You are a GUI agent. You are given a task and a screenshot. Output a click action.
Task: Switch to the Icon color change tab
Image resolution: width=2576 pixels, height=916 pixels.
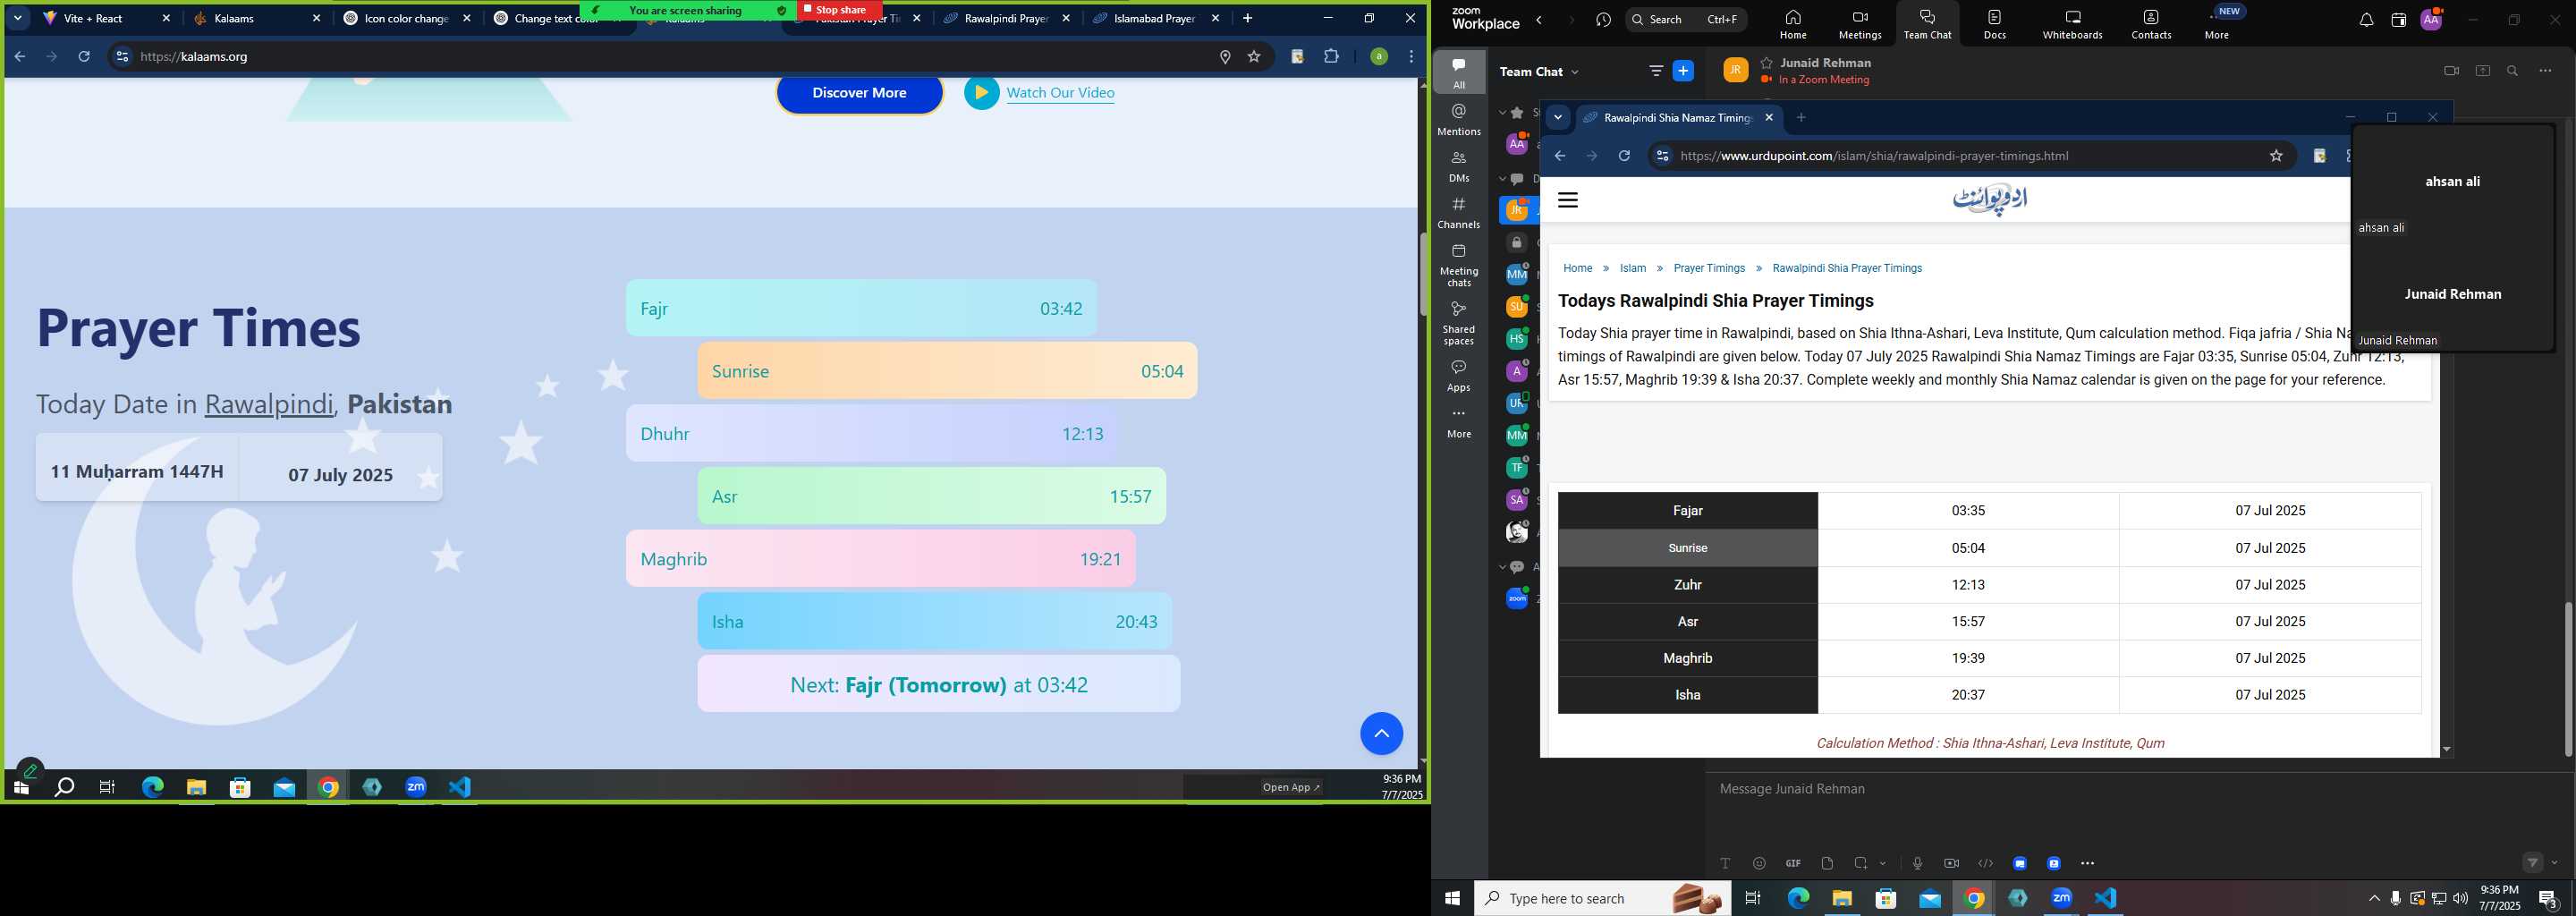407,18
